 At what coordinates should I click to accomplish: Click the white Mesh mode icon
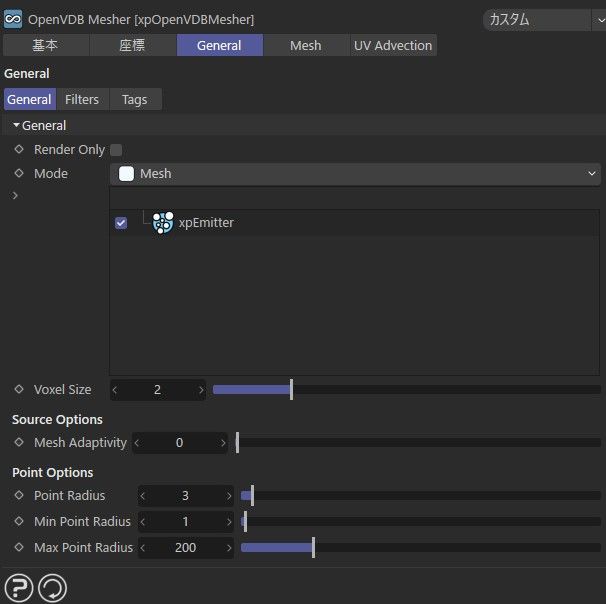point(126,174)
